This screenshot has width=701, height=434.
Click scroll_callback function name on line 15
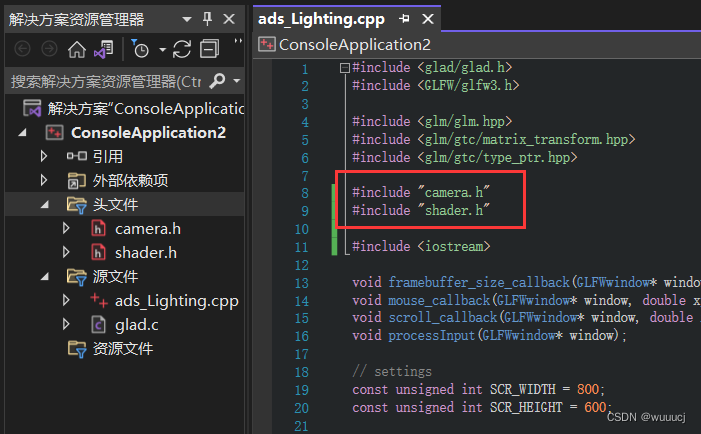tap(443, 318)
